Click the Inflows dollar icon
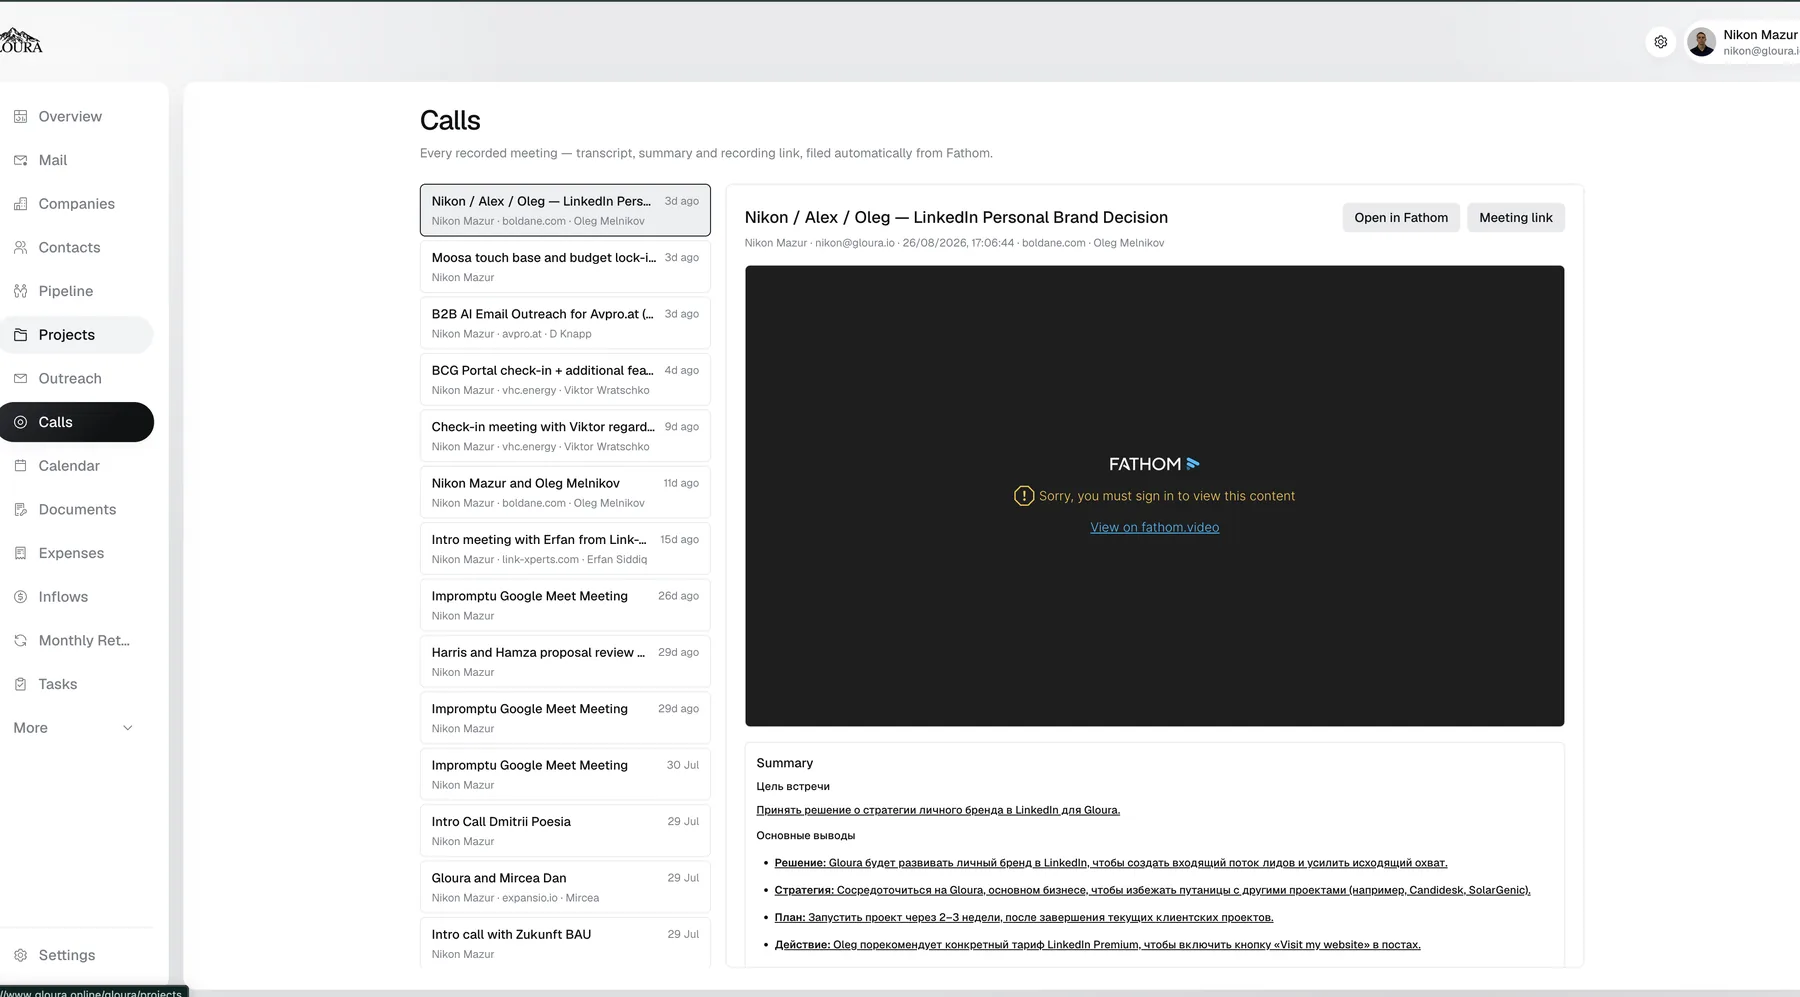The height and width of the screenshot is (997, 1800). [20, 597]
